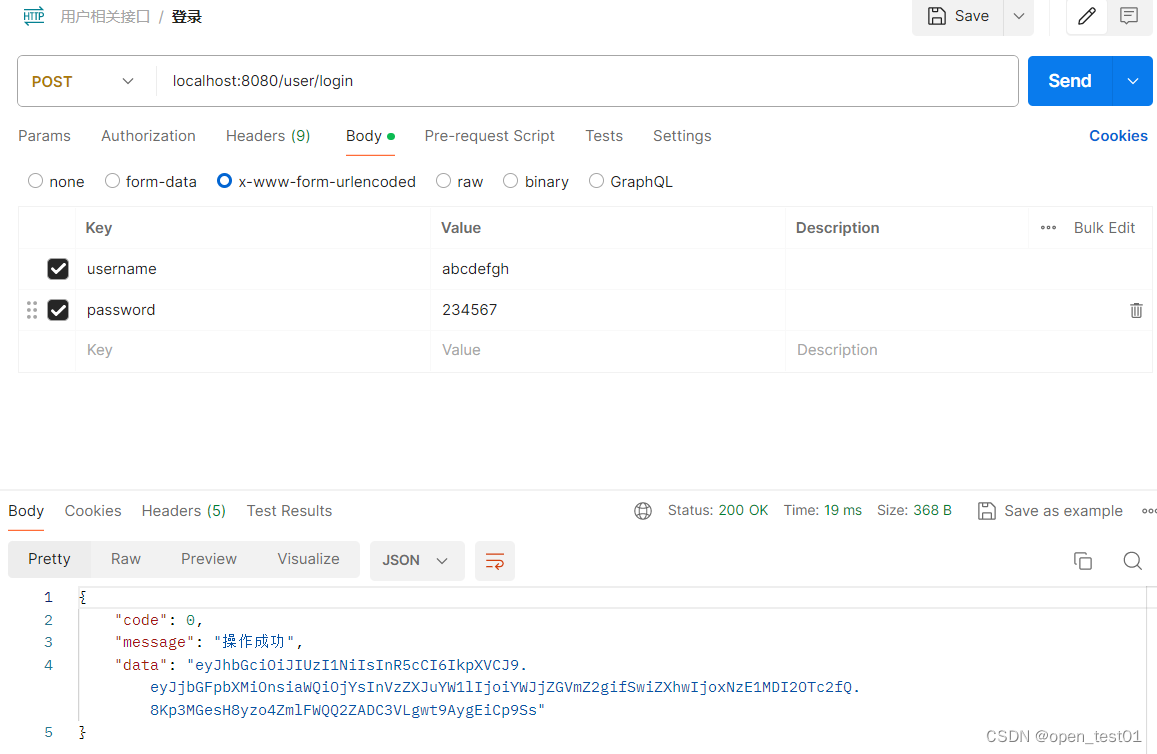Toggle the line wrap icon
The image size is (1157, 754).
(495, 561)
